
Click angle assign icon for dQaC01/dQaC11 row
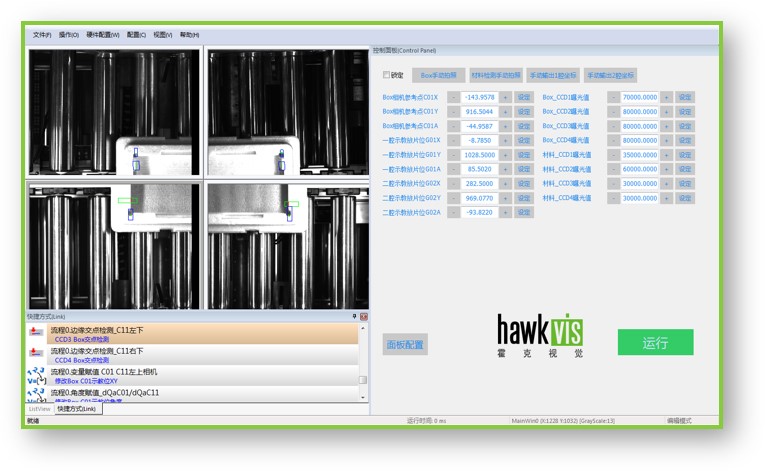coord(36,395)
